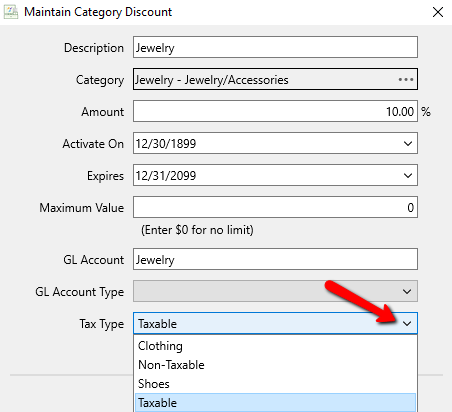Select the highlighted Taxable list option

[275, 403]
